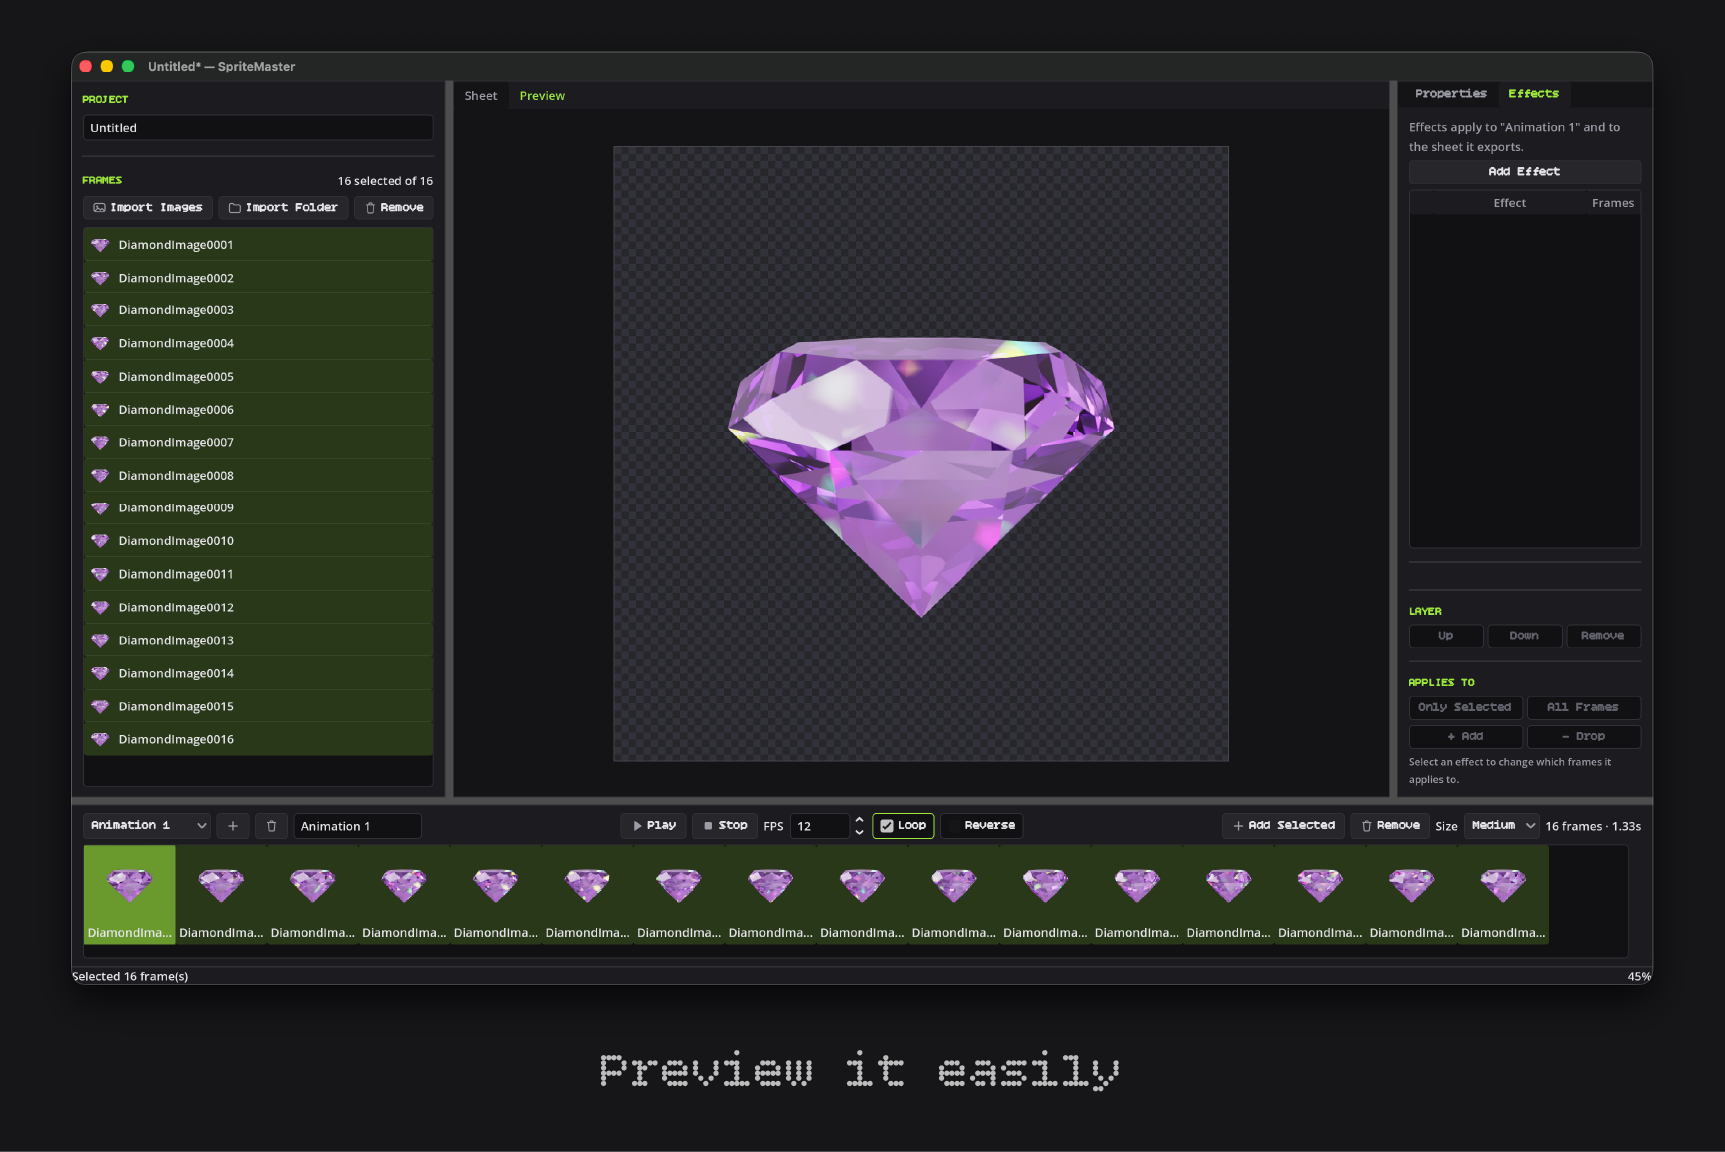Click Add Selected frames button
This screenshot has height=1152, width=1725.
click(x=1283, y=826)
